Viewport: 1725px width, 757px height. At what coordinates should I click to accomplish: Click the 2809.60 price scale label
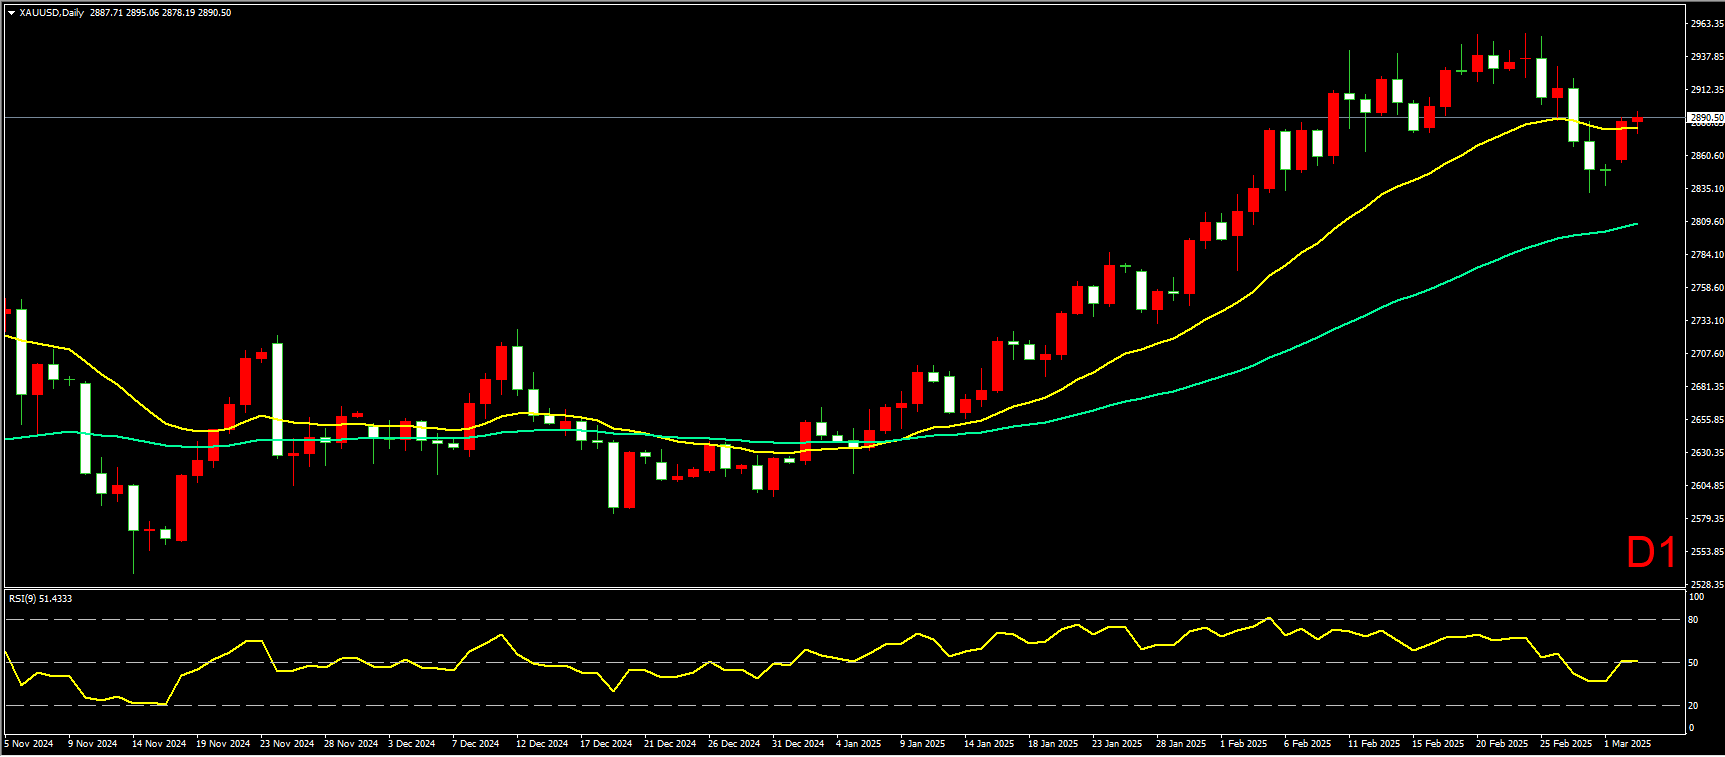click(x=1706, y=222)
